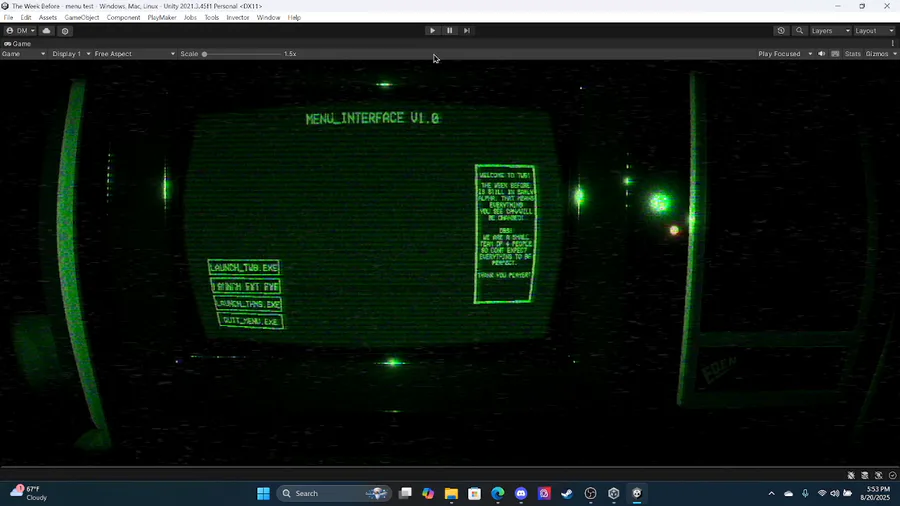Open Microsoft Store from the taskbar
The width and height of the screenshot is (900, 506).
(x=474, y=493)
